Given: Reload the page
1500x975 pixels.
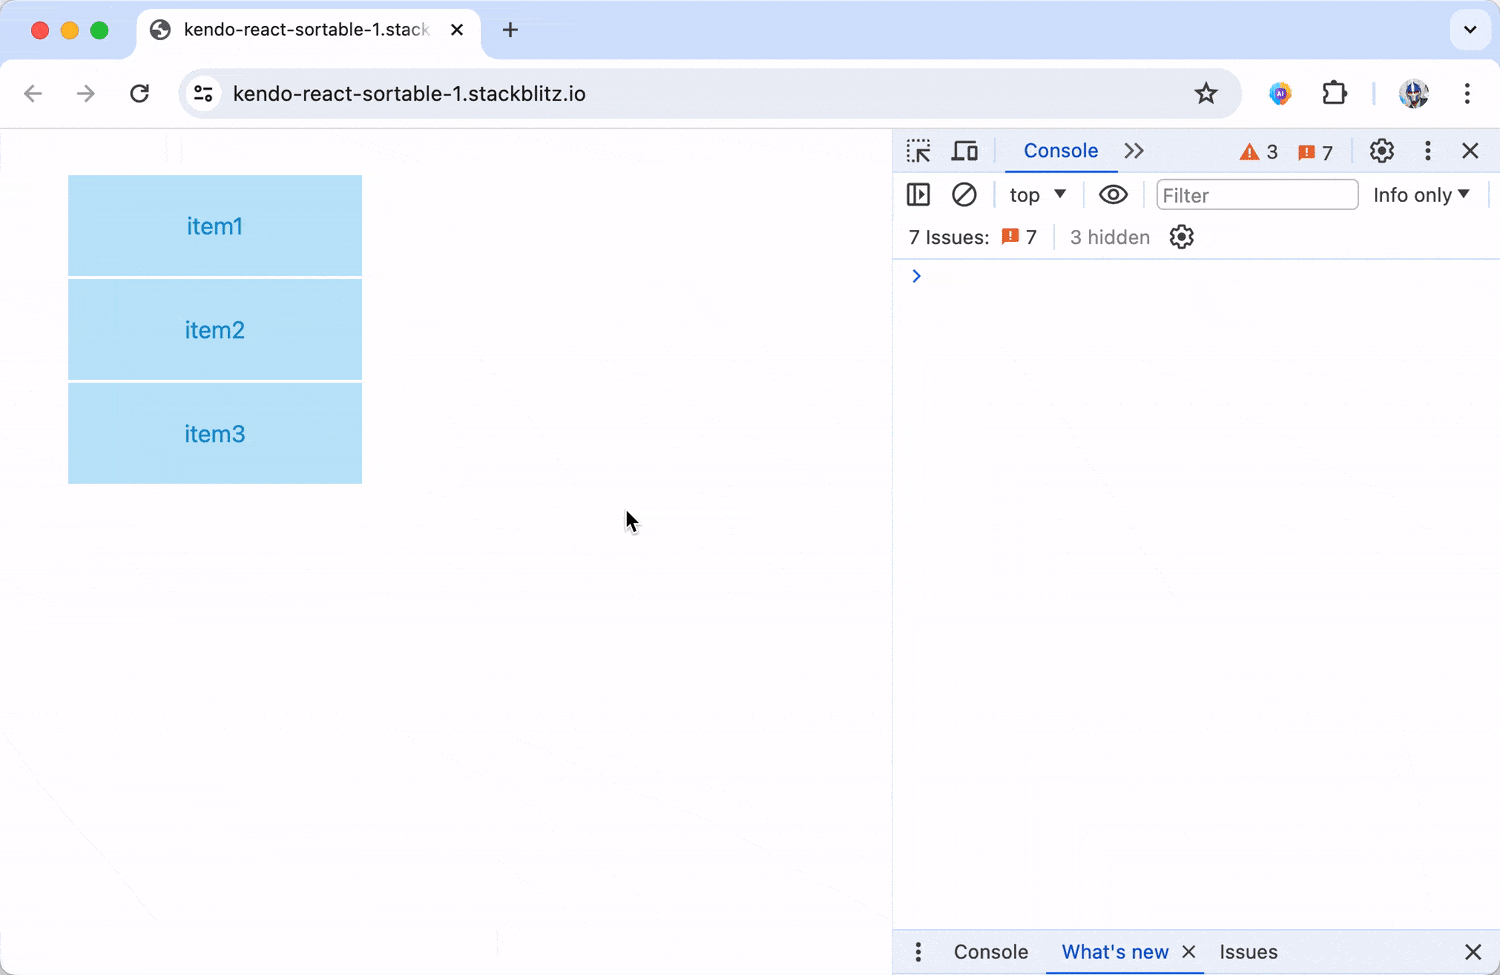Looking at the screenshot, I should click(140, 94).
